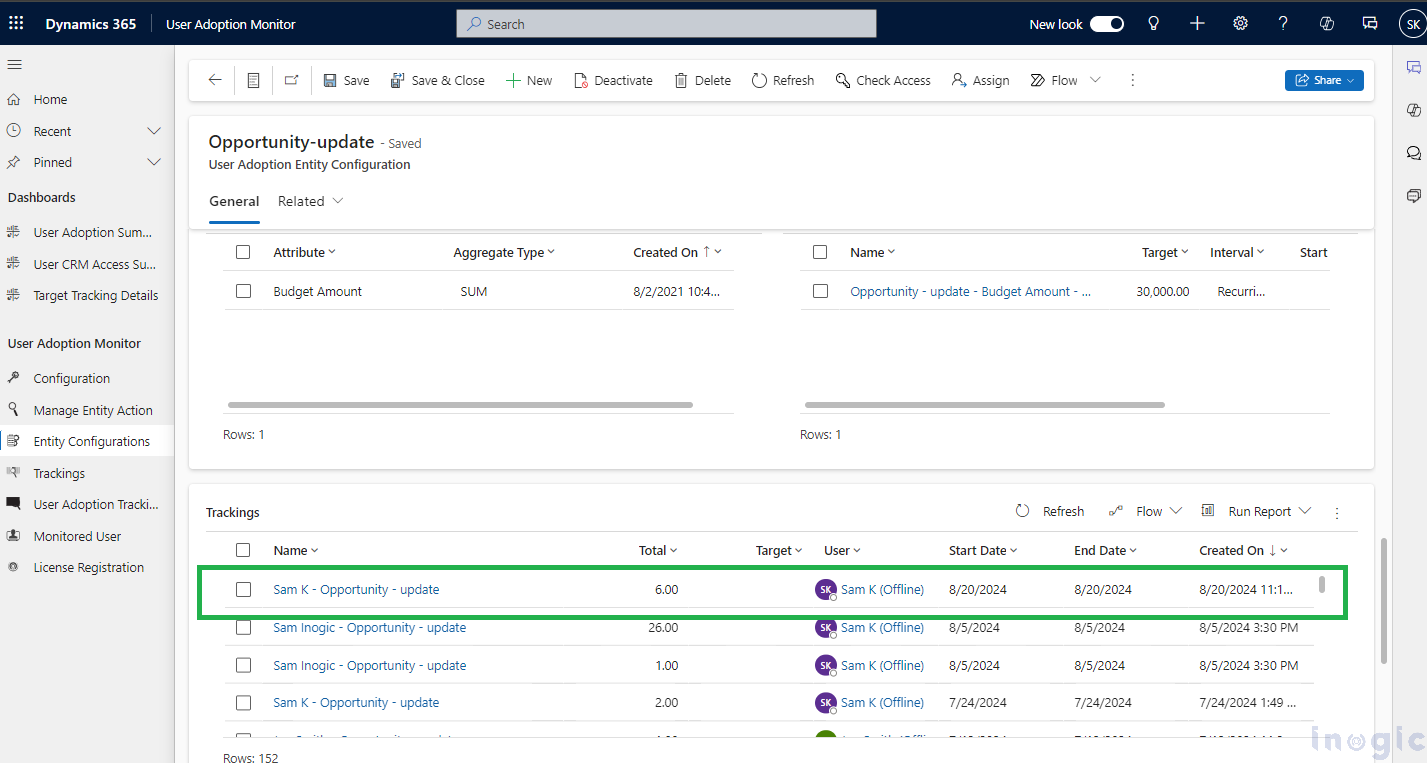Open the Copilot icon in header
This screenshot has width=1427, height=763.
(1327, 24)
